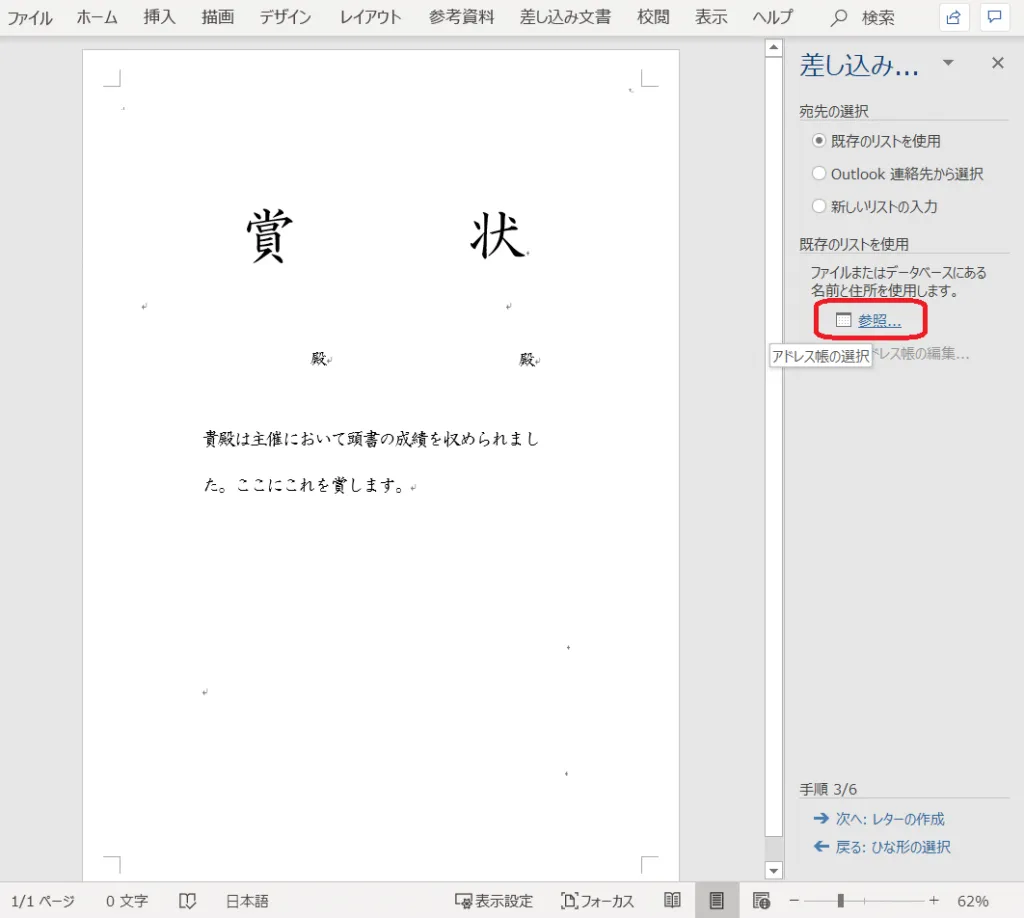1024x918 pixels.
Task: Enable フォーカス mode from the status bar
Action: (597, 901)
